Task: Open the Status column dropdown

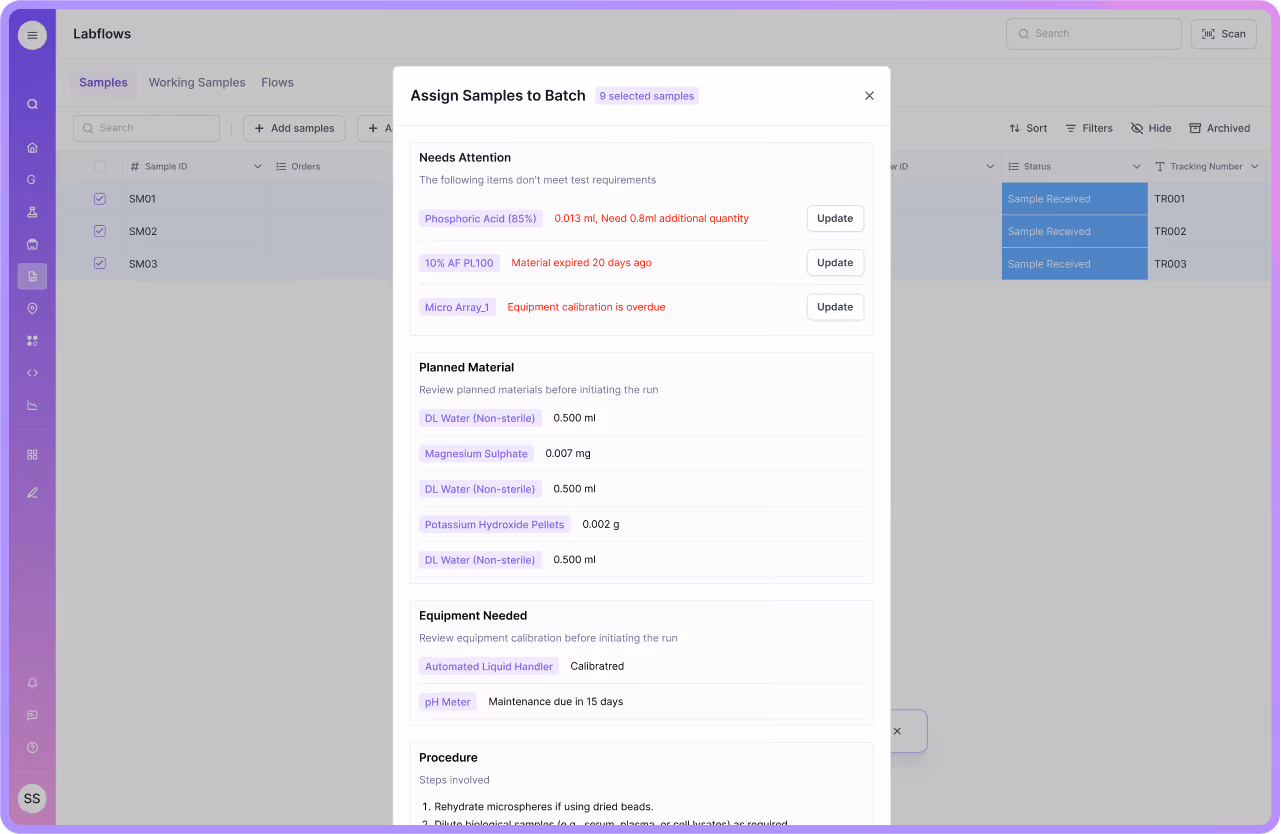Action: pyautogui.click(x=1135, y=166)
